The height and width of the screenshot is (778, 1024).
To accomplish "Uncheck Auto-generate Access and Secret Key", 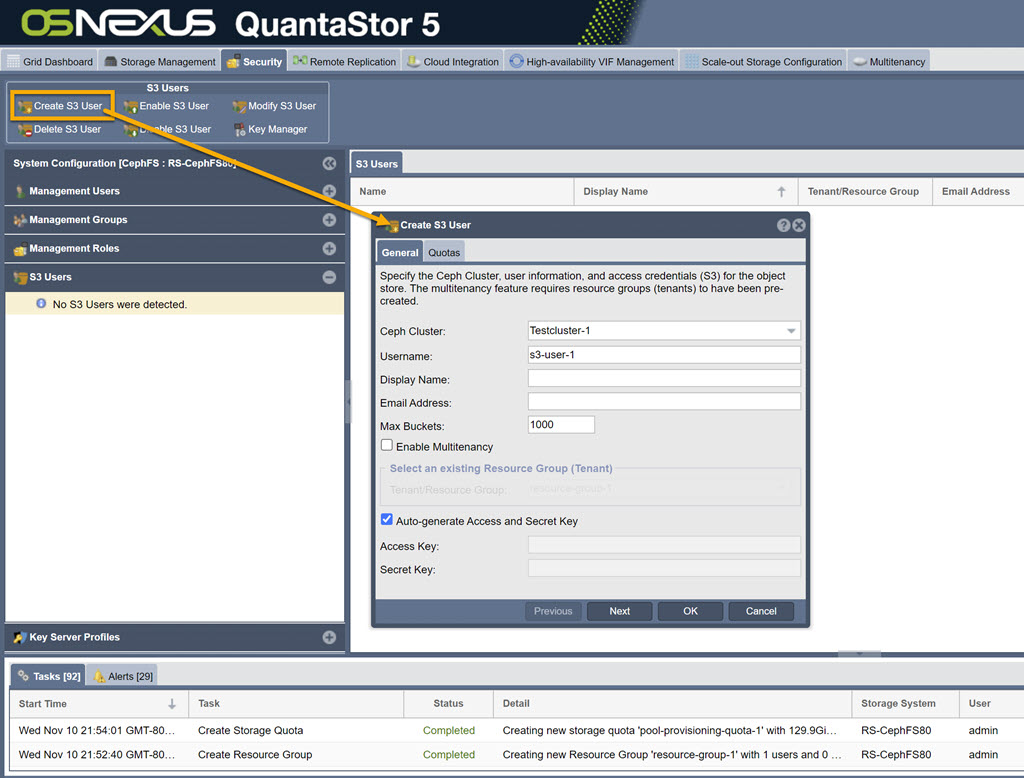I will [x=387, y=519].
